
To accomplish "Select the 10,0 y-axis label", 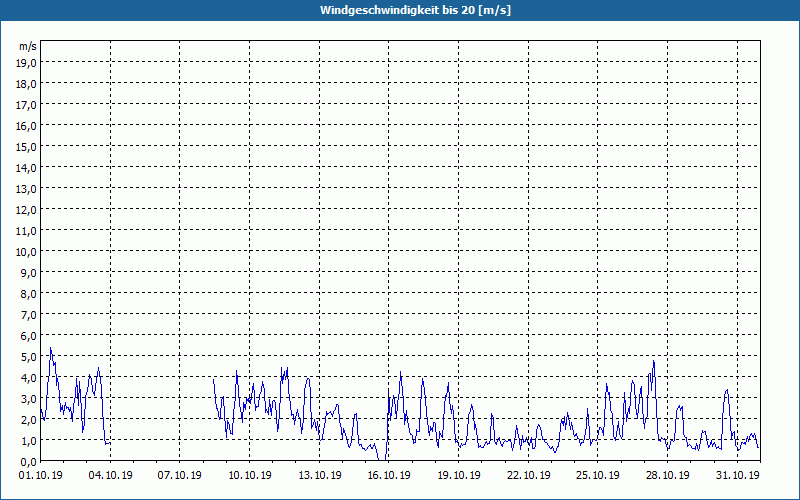I will (28, 252).
